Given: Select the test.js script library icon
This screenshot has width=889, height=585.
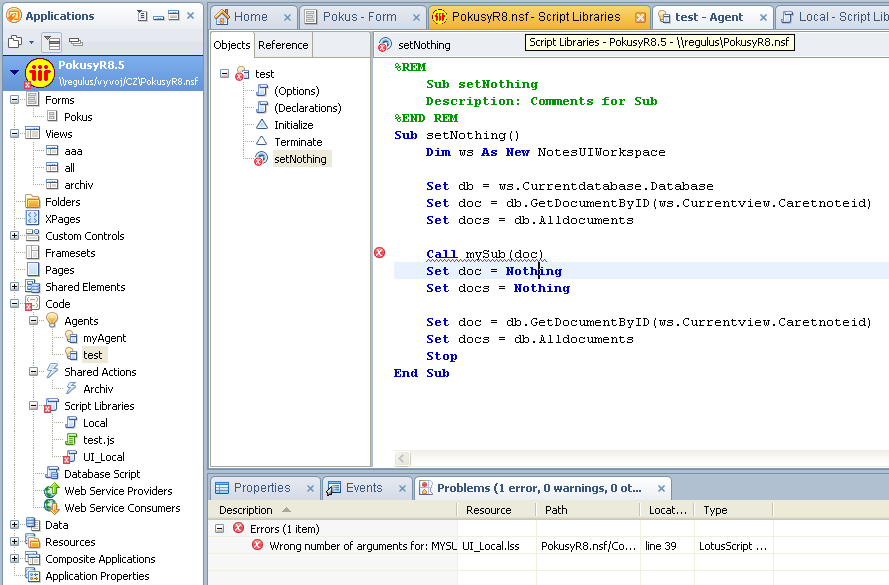Looking at the screenshot, I should (x=71, y=440).
